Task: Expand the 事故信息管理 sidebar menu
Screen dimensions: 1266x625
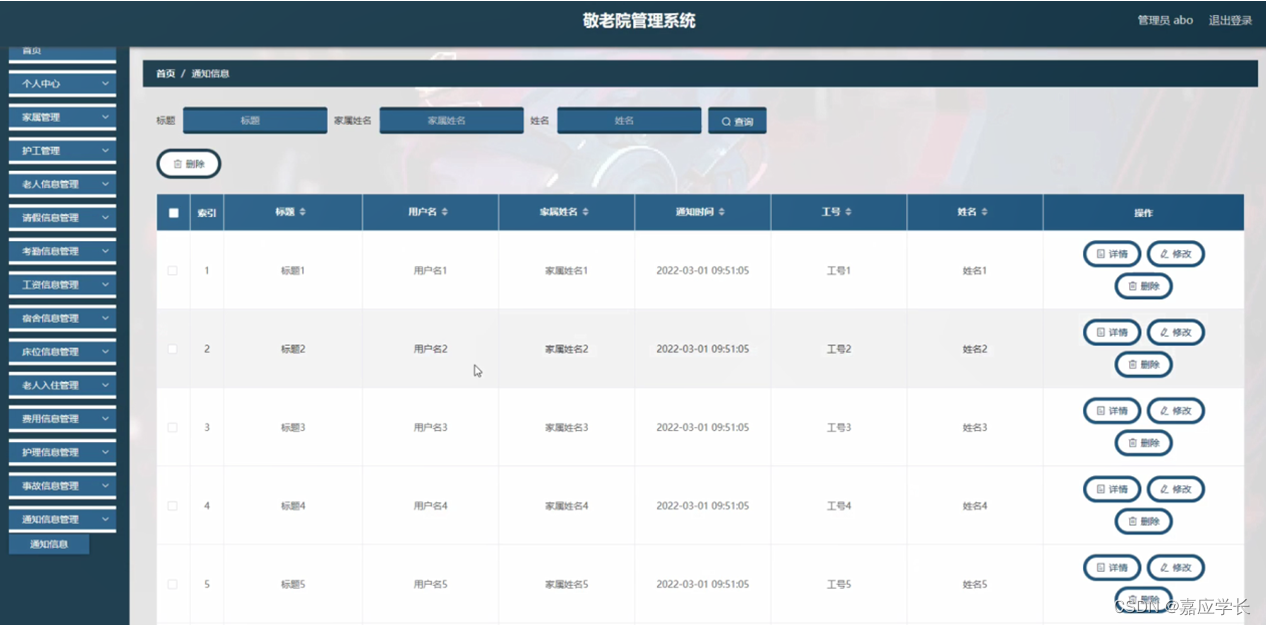Action: pyautogui.click(x=63, y=486)
